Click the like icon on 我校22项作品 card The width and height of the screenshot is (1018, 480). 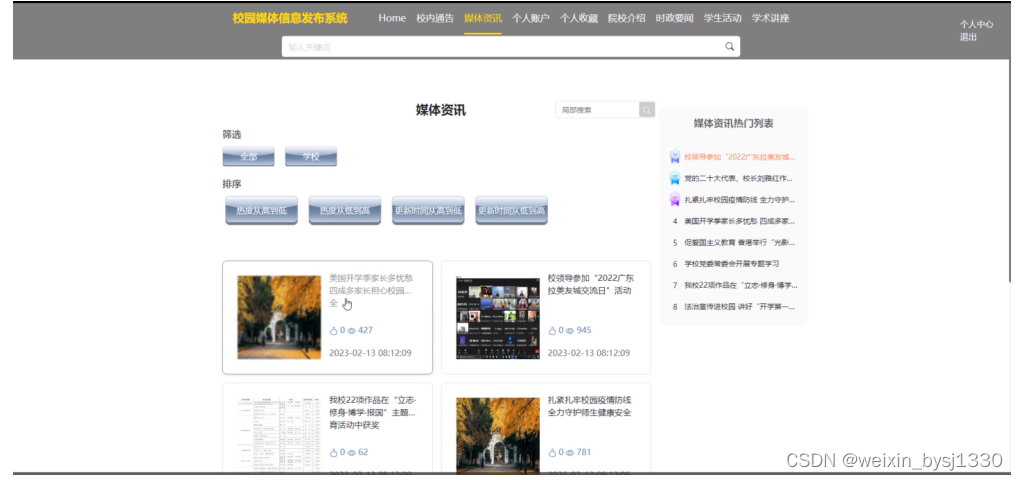[334, 453]
